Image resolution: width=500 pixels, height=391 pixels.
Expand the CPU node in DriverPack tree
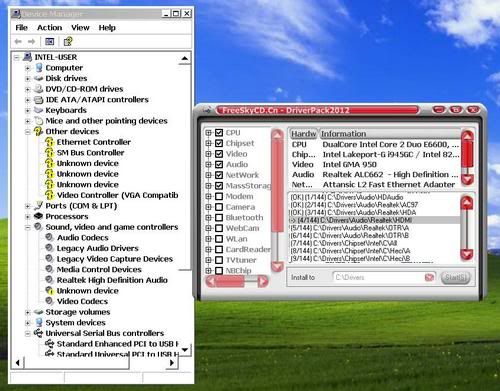(x=209, y=133)
